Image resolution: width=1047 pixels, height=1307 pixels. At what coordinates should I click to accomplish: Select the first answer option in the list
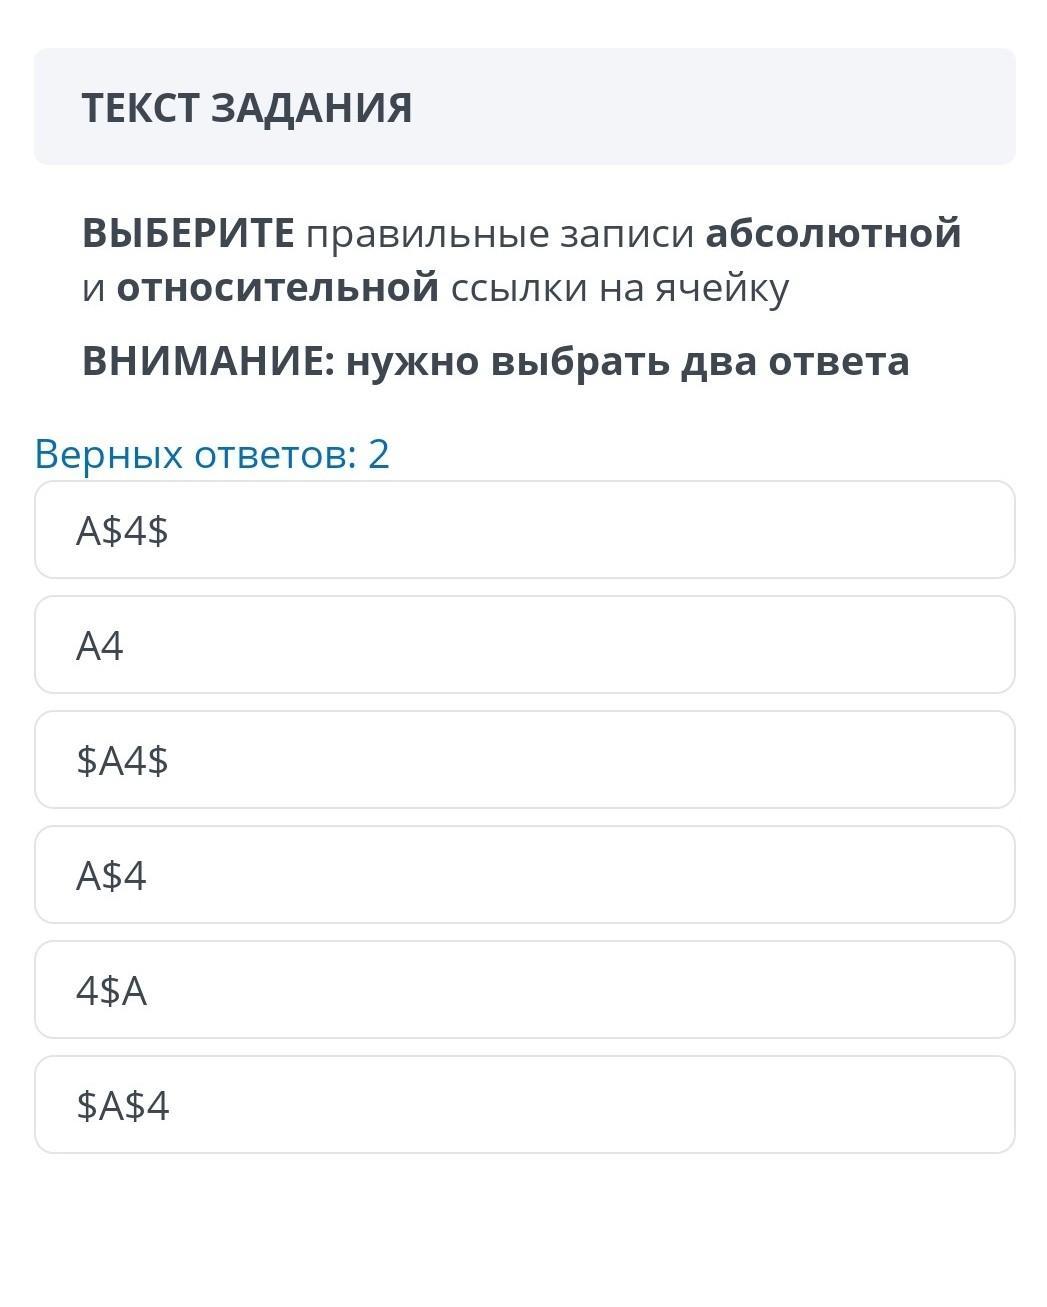click(524, 530)
